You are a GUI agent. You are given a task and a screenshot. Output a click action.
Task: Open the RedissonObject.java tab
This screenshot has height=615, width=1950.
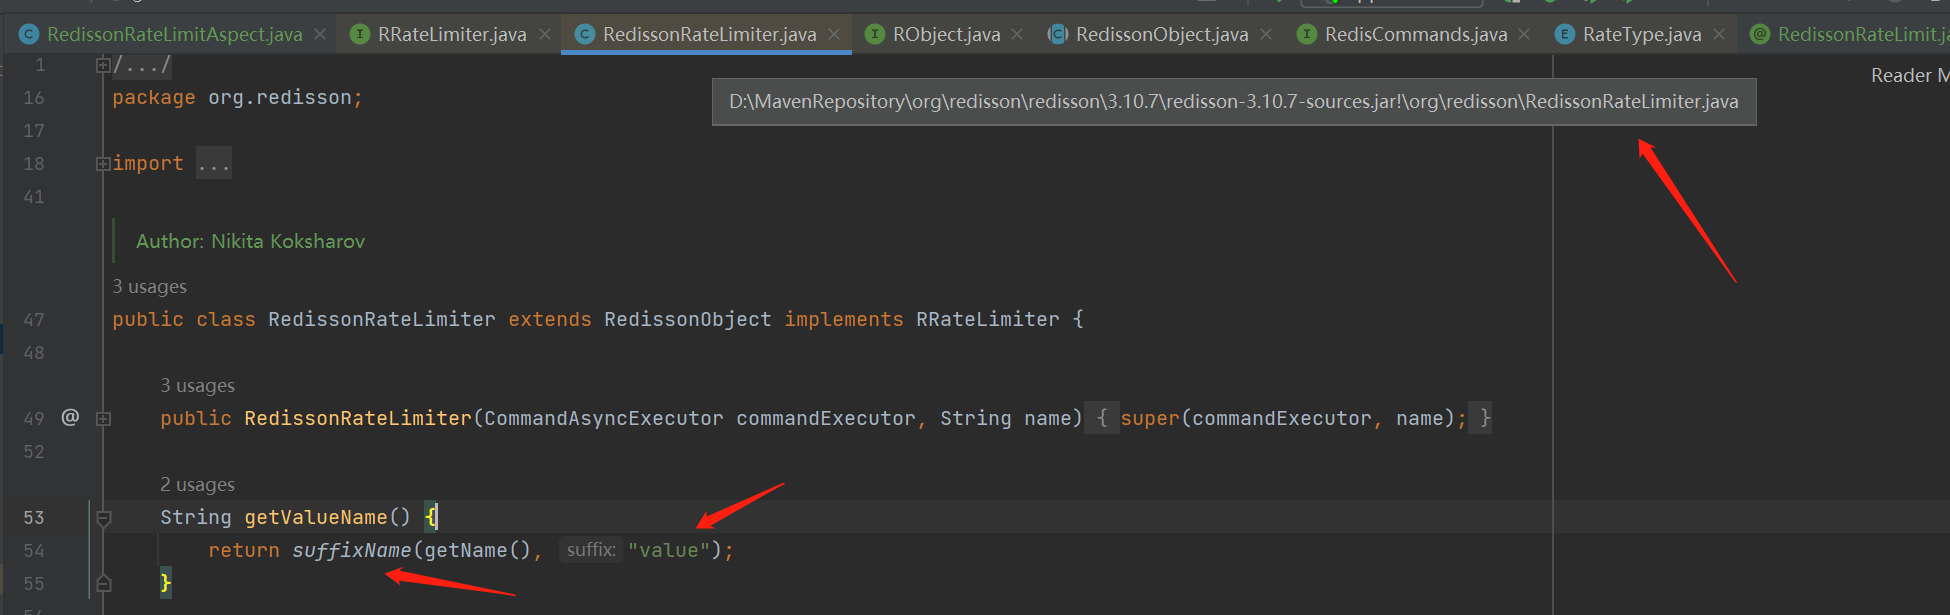1161,34
